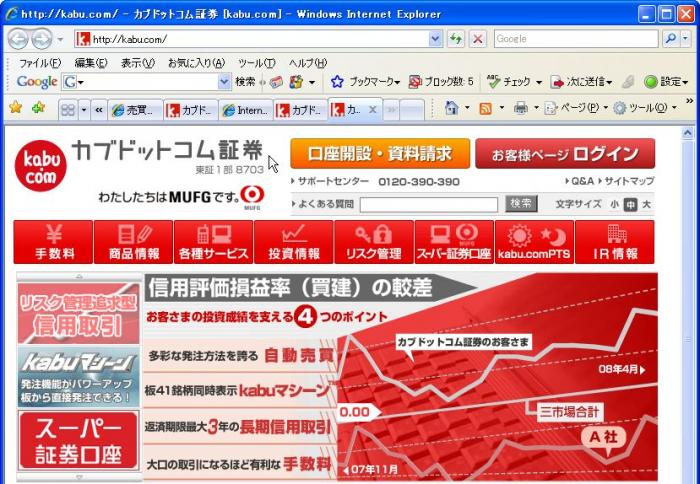
Task: Open the チェック dropdown arrow
Action: (538, 83)
